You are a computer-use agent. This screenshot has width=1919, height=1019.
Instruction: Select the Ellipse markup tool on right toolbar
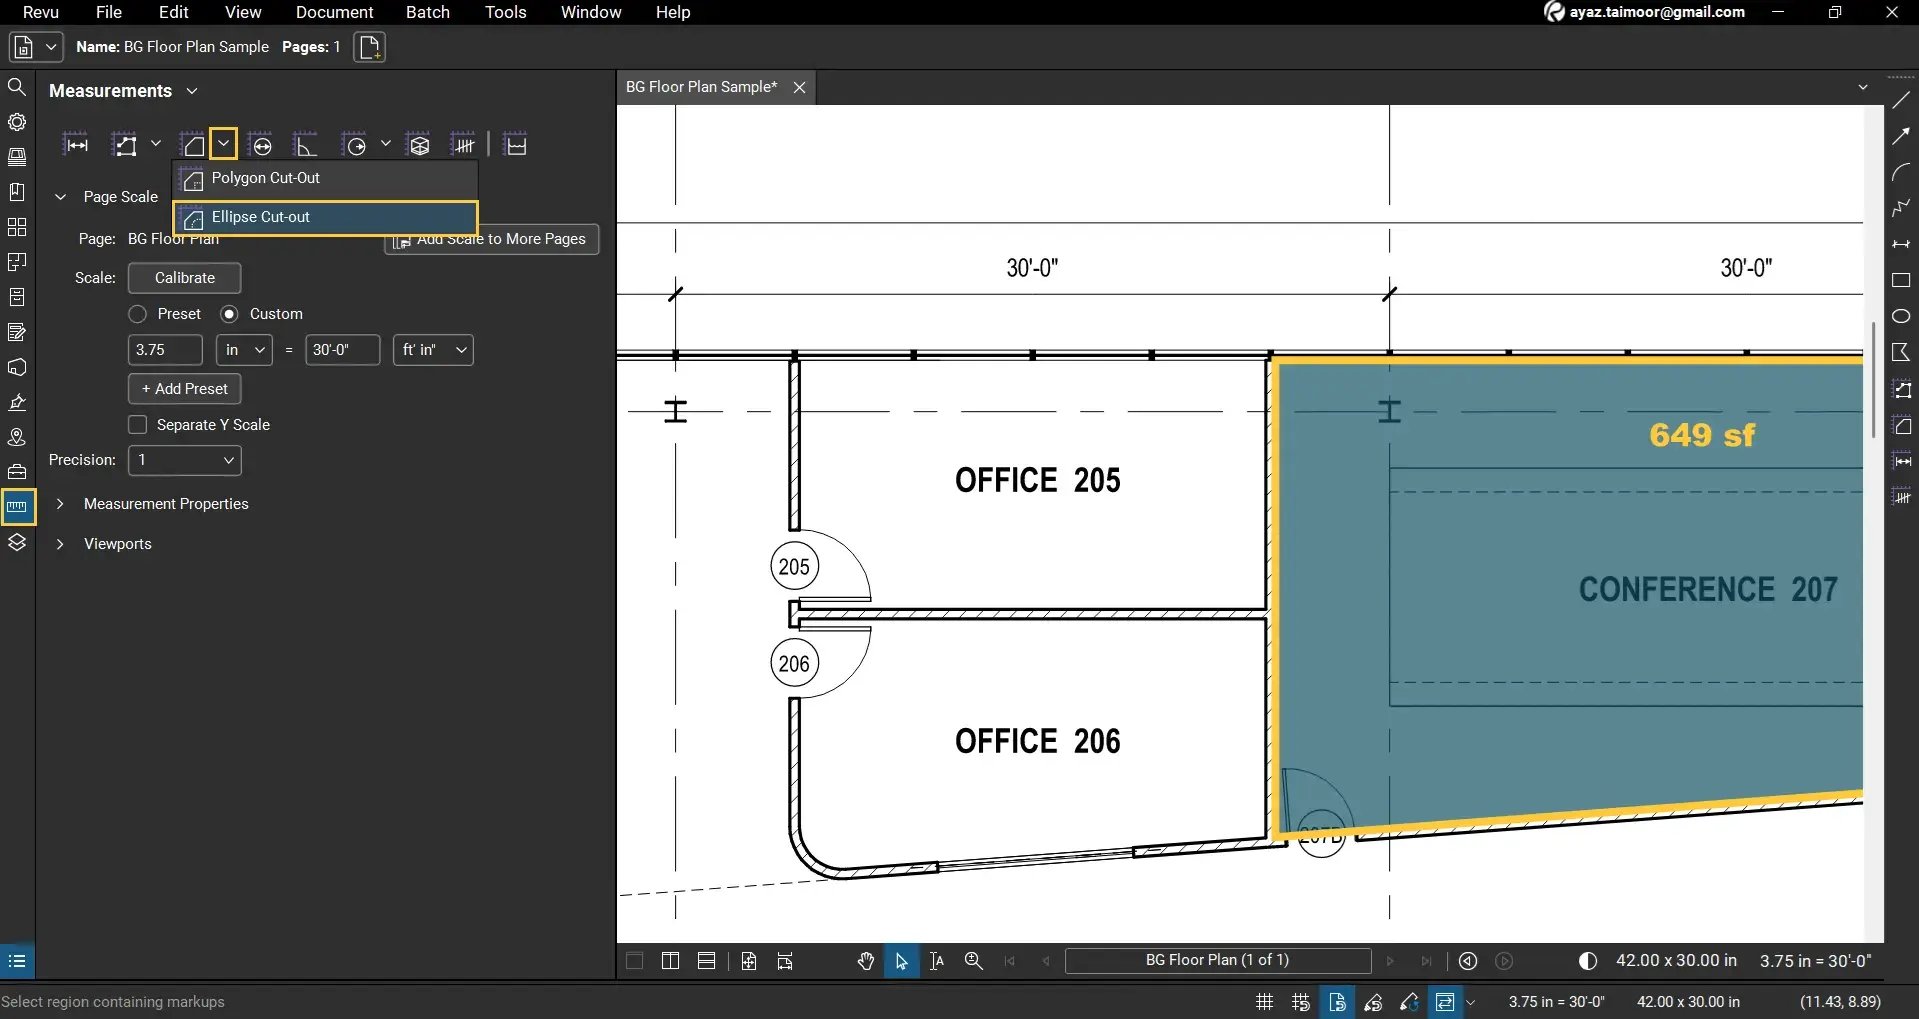click(1901, 317)
